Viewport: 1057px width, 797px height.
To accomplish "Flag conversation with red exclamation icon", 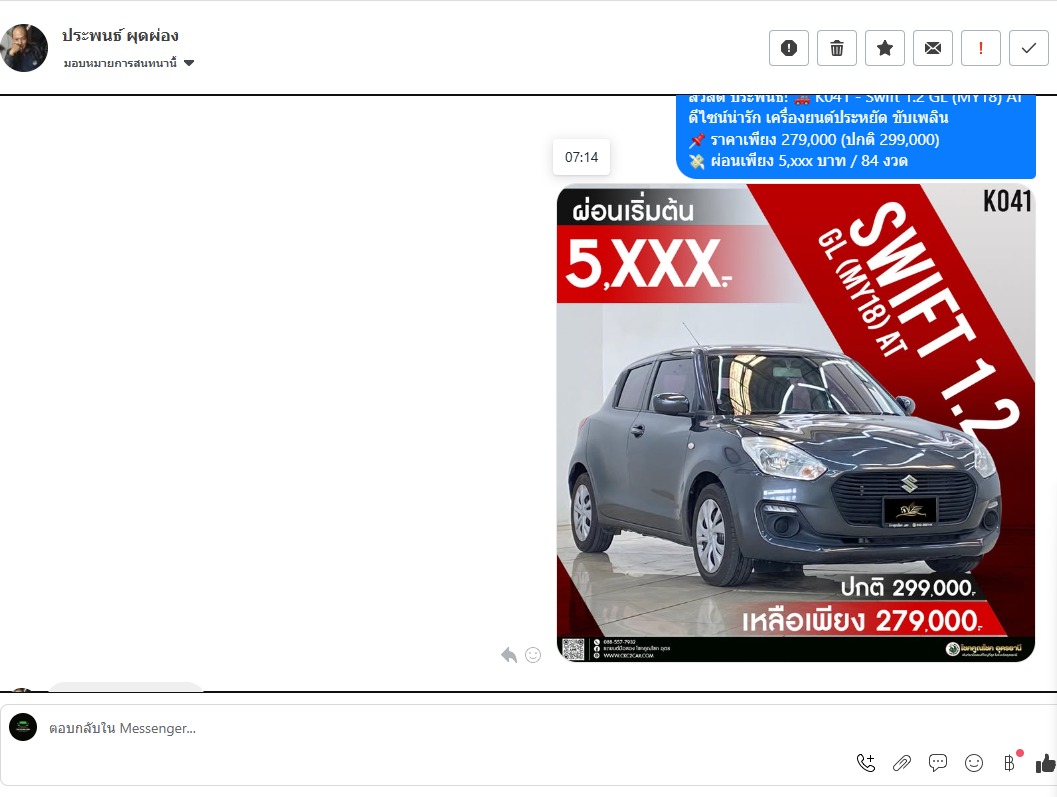I will [x=980, y=48].
